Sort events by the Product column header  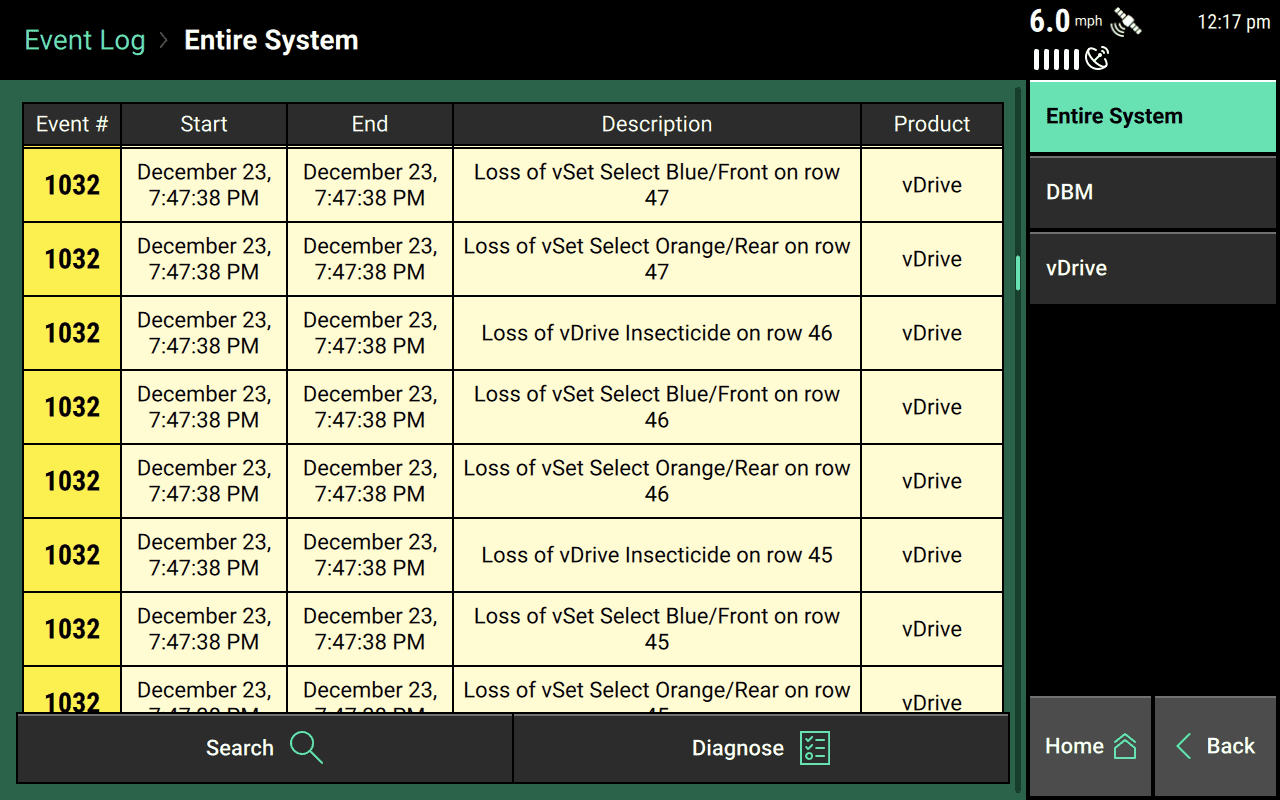click(x=931, y=124)
